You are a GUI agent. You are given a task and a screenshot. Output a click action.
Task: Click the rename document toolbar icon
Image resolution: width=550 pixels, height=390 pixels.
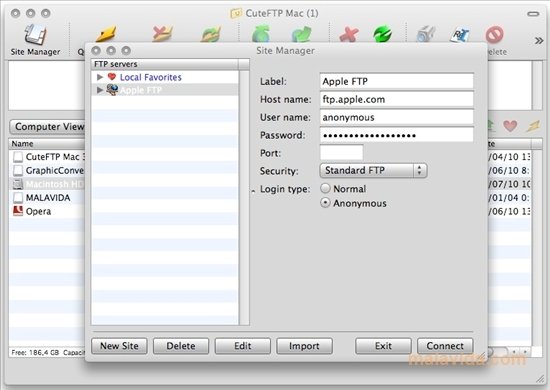(460, 34)
